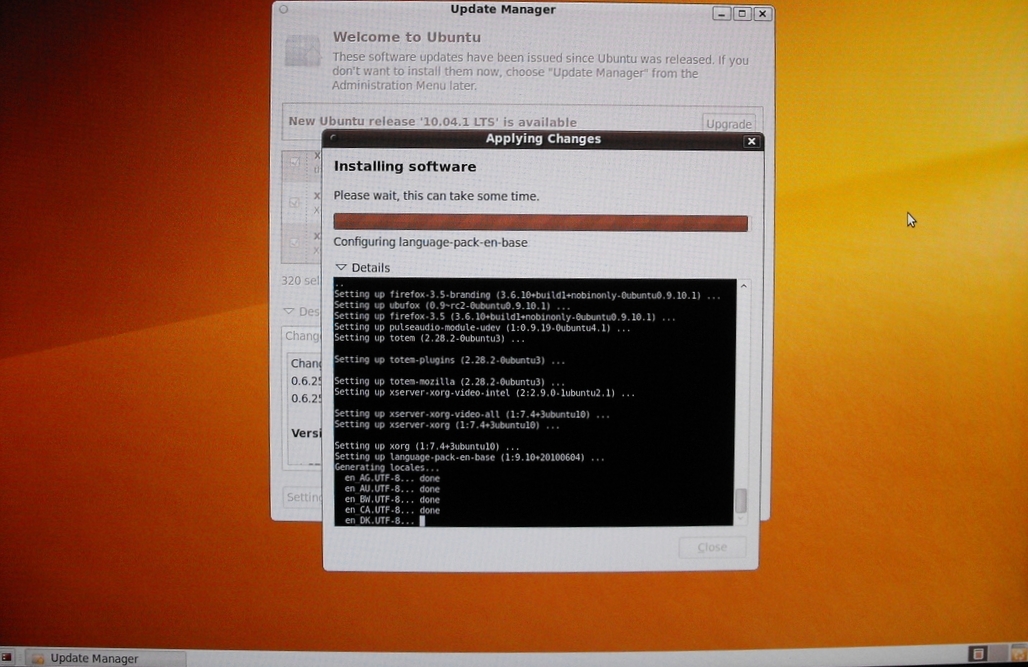Image resolution: width=1028 pixels, height=667 pixels.
Task: Click the installation progress bar
Action: 540,223
